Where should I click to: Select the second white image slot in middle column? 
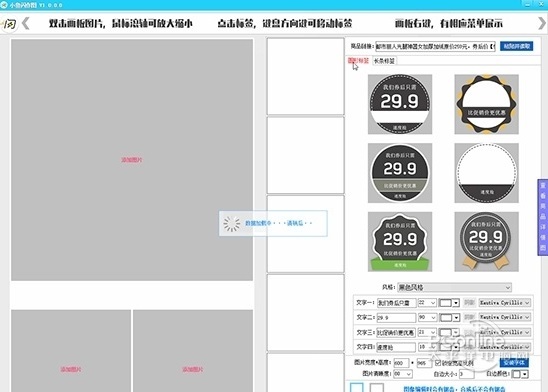(305, 155)
